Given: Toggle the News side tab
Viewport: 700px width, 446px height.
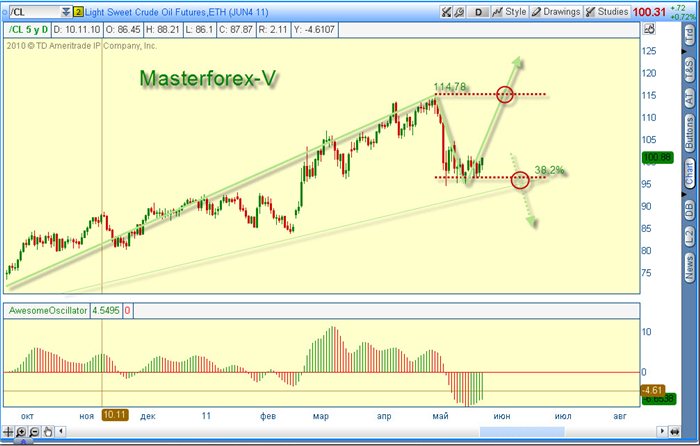Looking at the screenshot, I should [x=690, y=268].
